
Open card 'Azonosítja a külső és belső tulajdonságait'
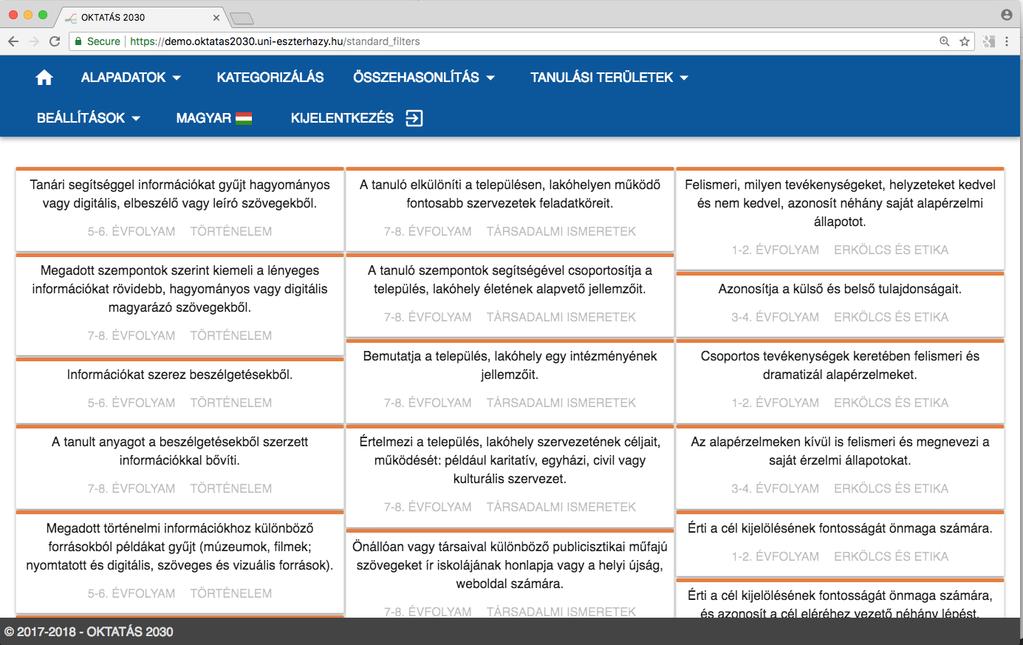pos(840,305)
